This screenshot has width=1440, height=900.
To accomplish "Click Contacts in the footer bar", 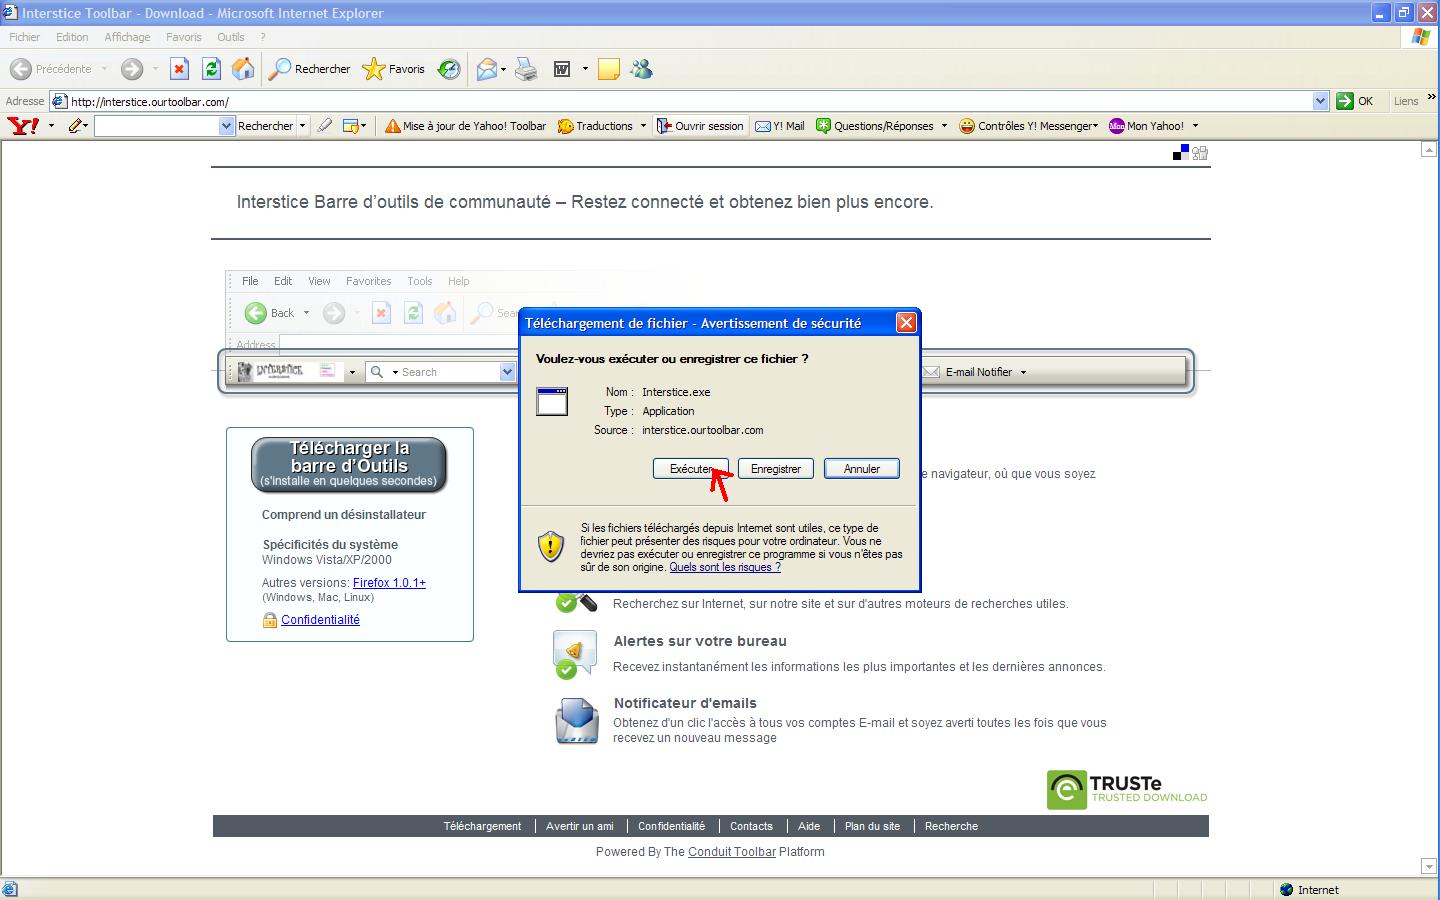I will click(751, 826).
